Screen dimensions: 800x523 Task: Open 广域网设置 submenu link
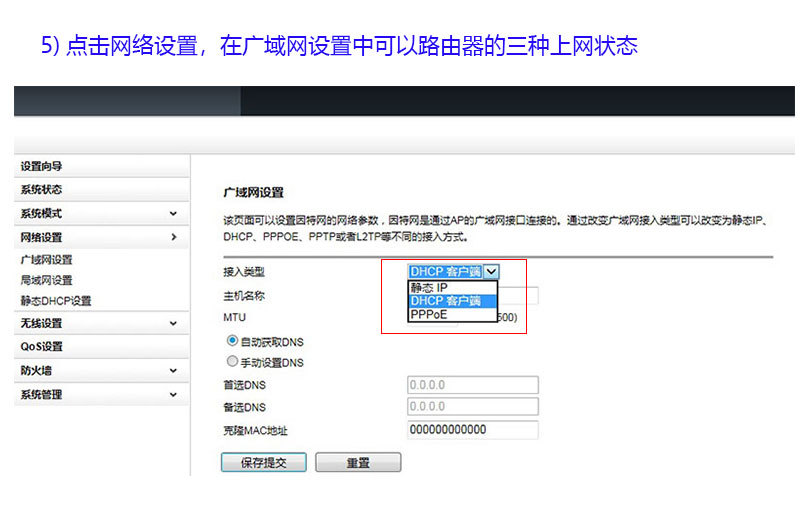[x=47, y=260]
